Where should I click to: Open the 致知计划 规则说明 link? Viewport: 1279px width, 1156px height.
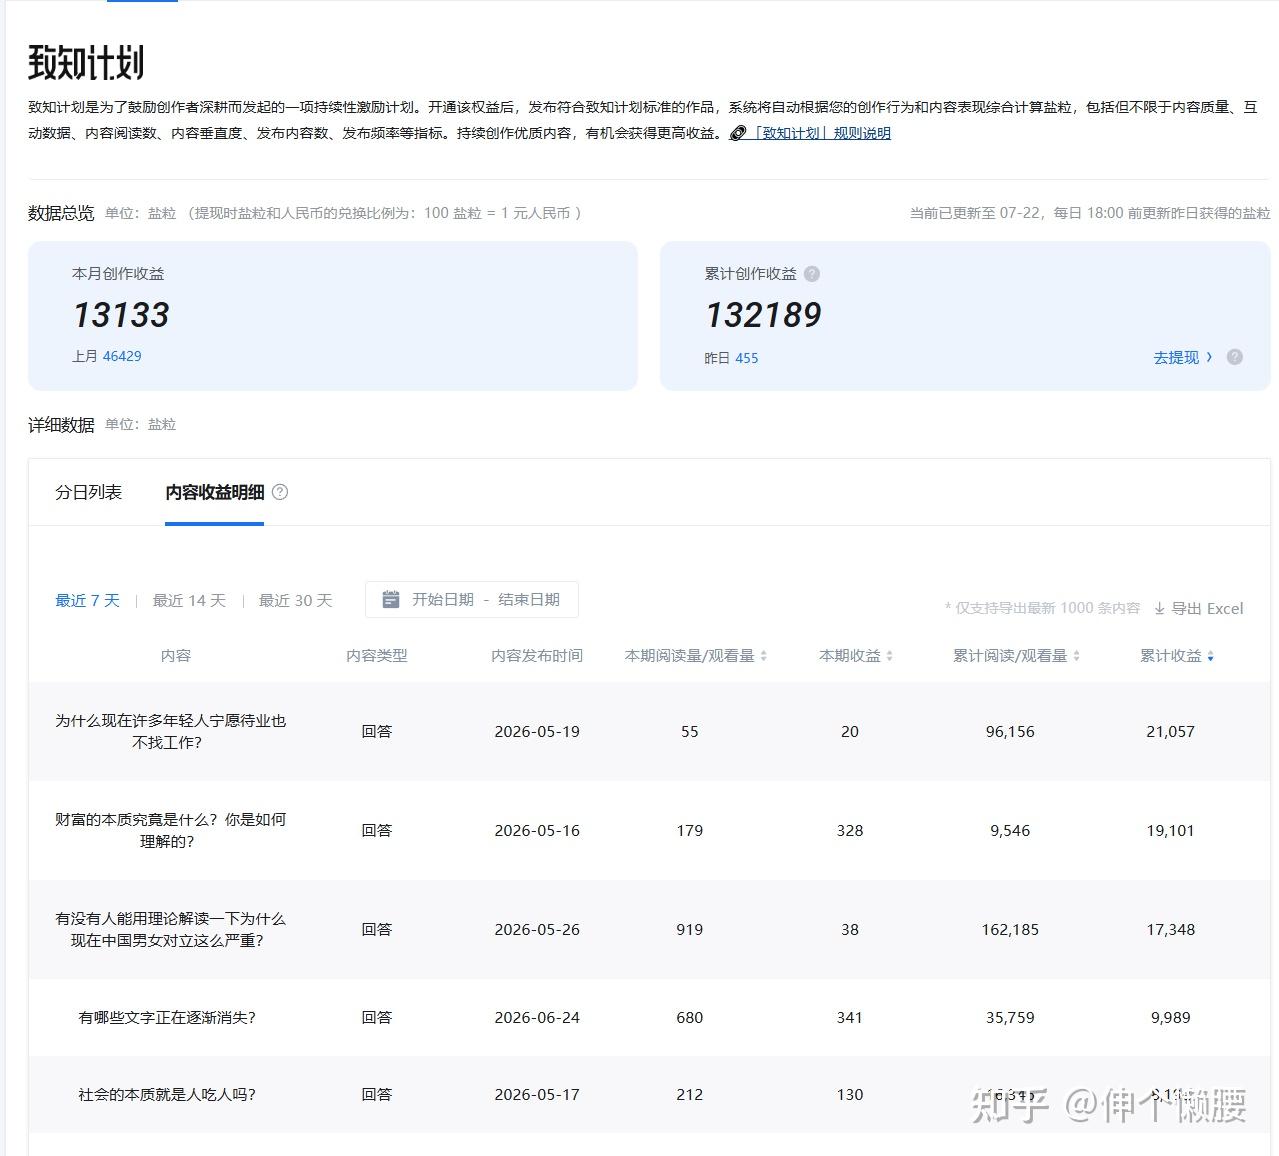[x=821, y=133]
